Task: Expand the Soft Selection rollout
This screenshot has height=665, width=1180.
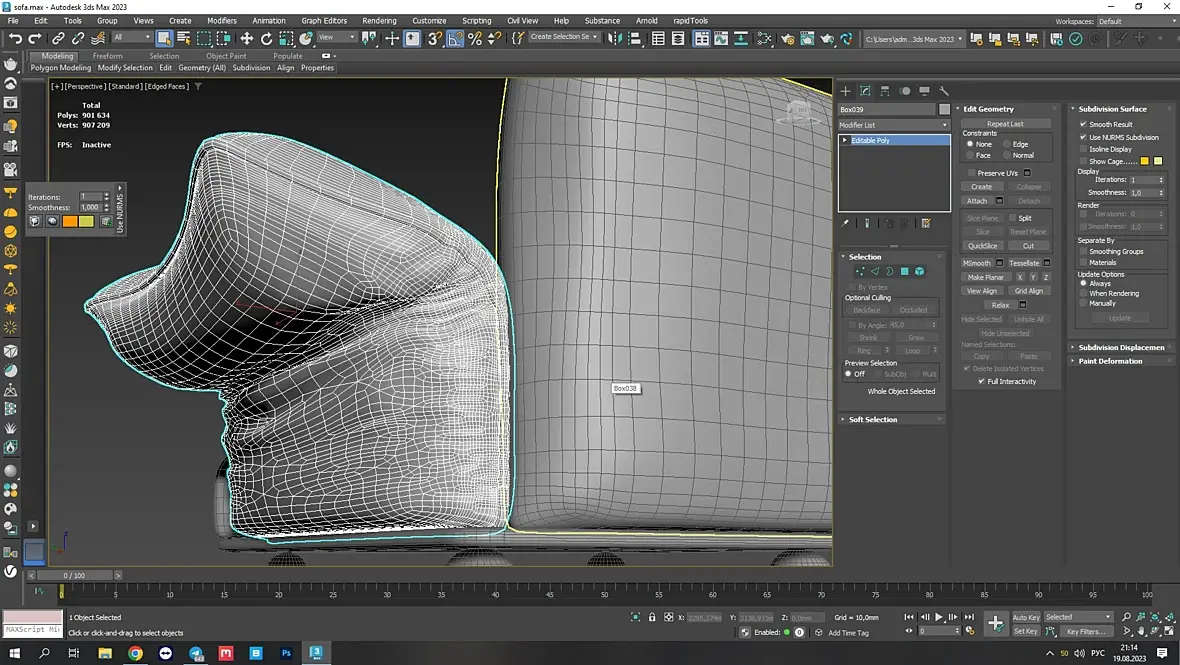Action: [x=873, y=420]
